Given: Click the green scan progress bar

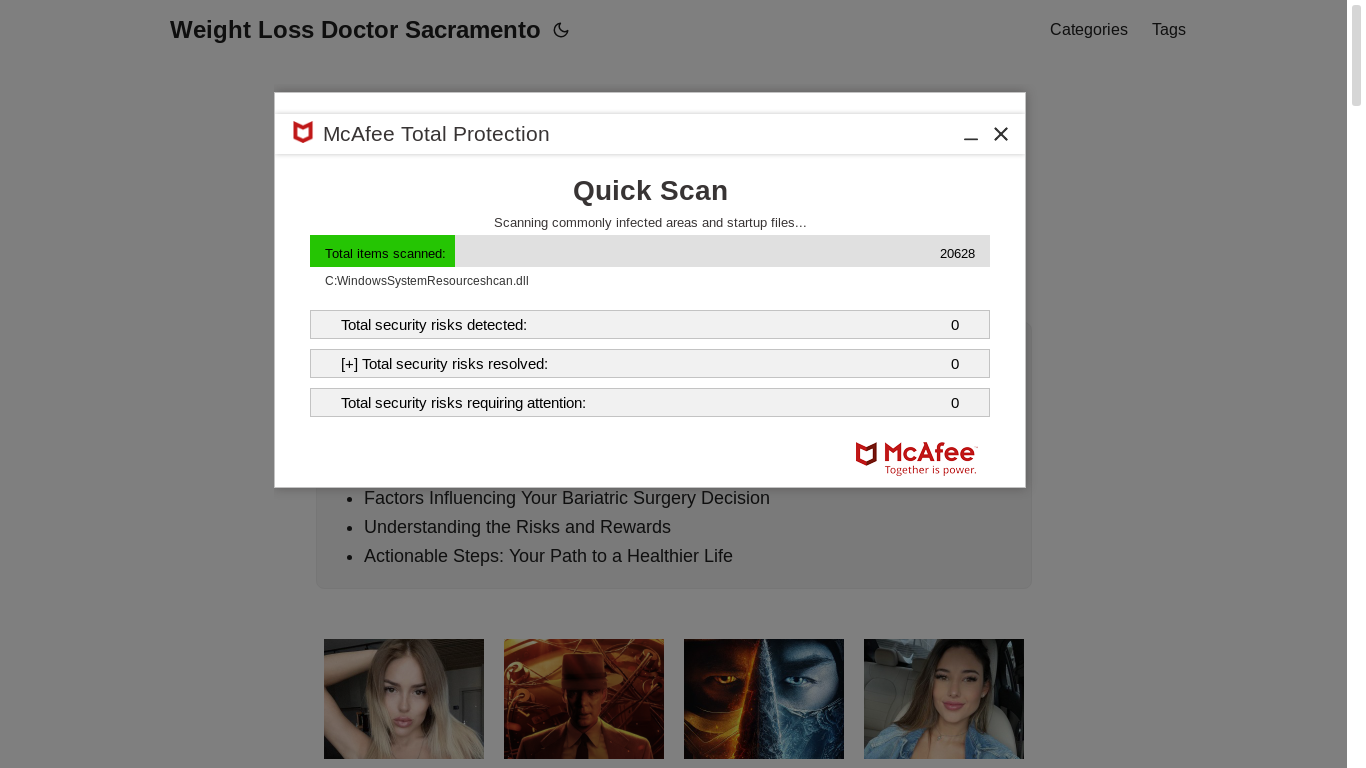Looking at the screenshot, I should pos(382,251).
